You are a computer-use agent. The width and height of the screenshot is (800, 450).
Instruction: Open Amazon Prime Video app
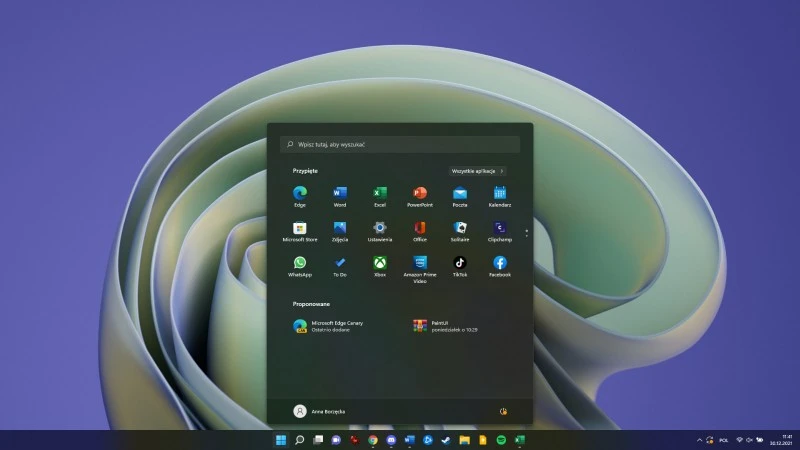point(420,269)
